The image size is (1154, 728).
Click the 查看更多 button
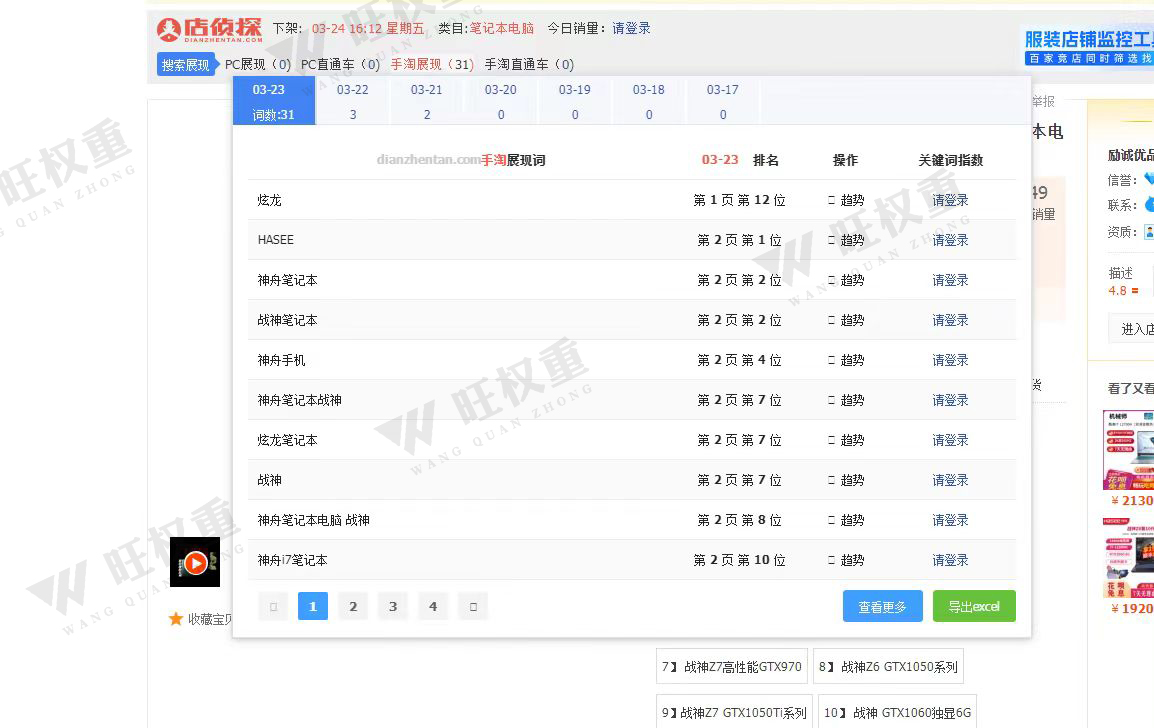[882, 606]
